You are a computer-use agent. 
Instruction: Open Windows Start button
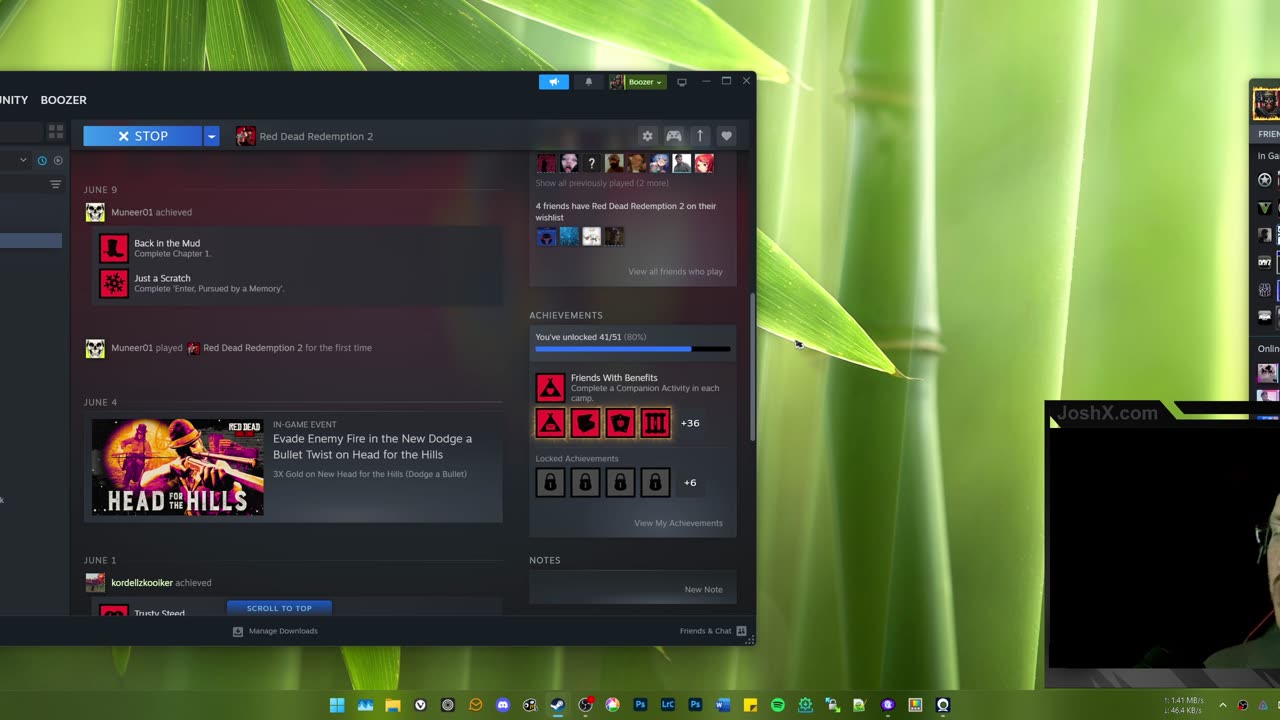[x=337, y=705]
